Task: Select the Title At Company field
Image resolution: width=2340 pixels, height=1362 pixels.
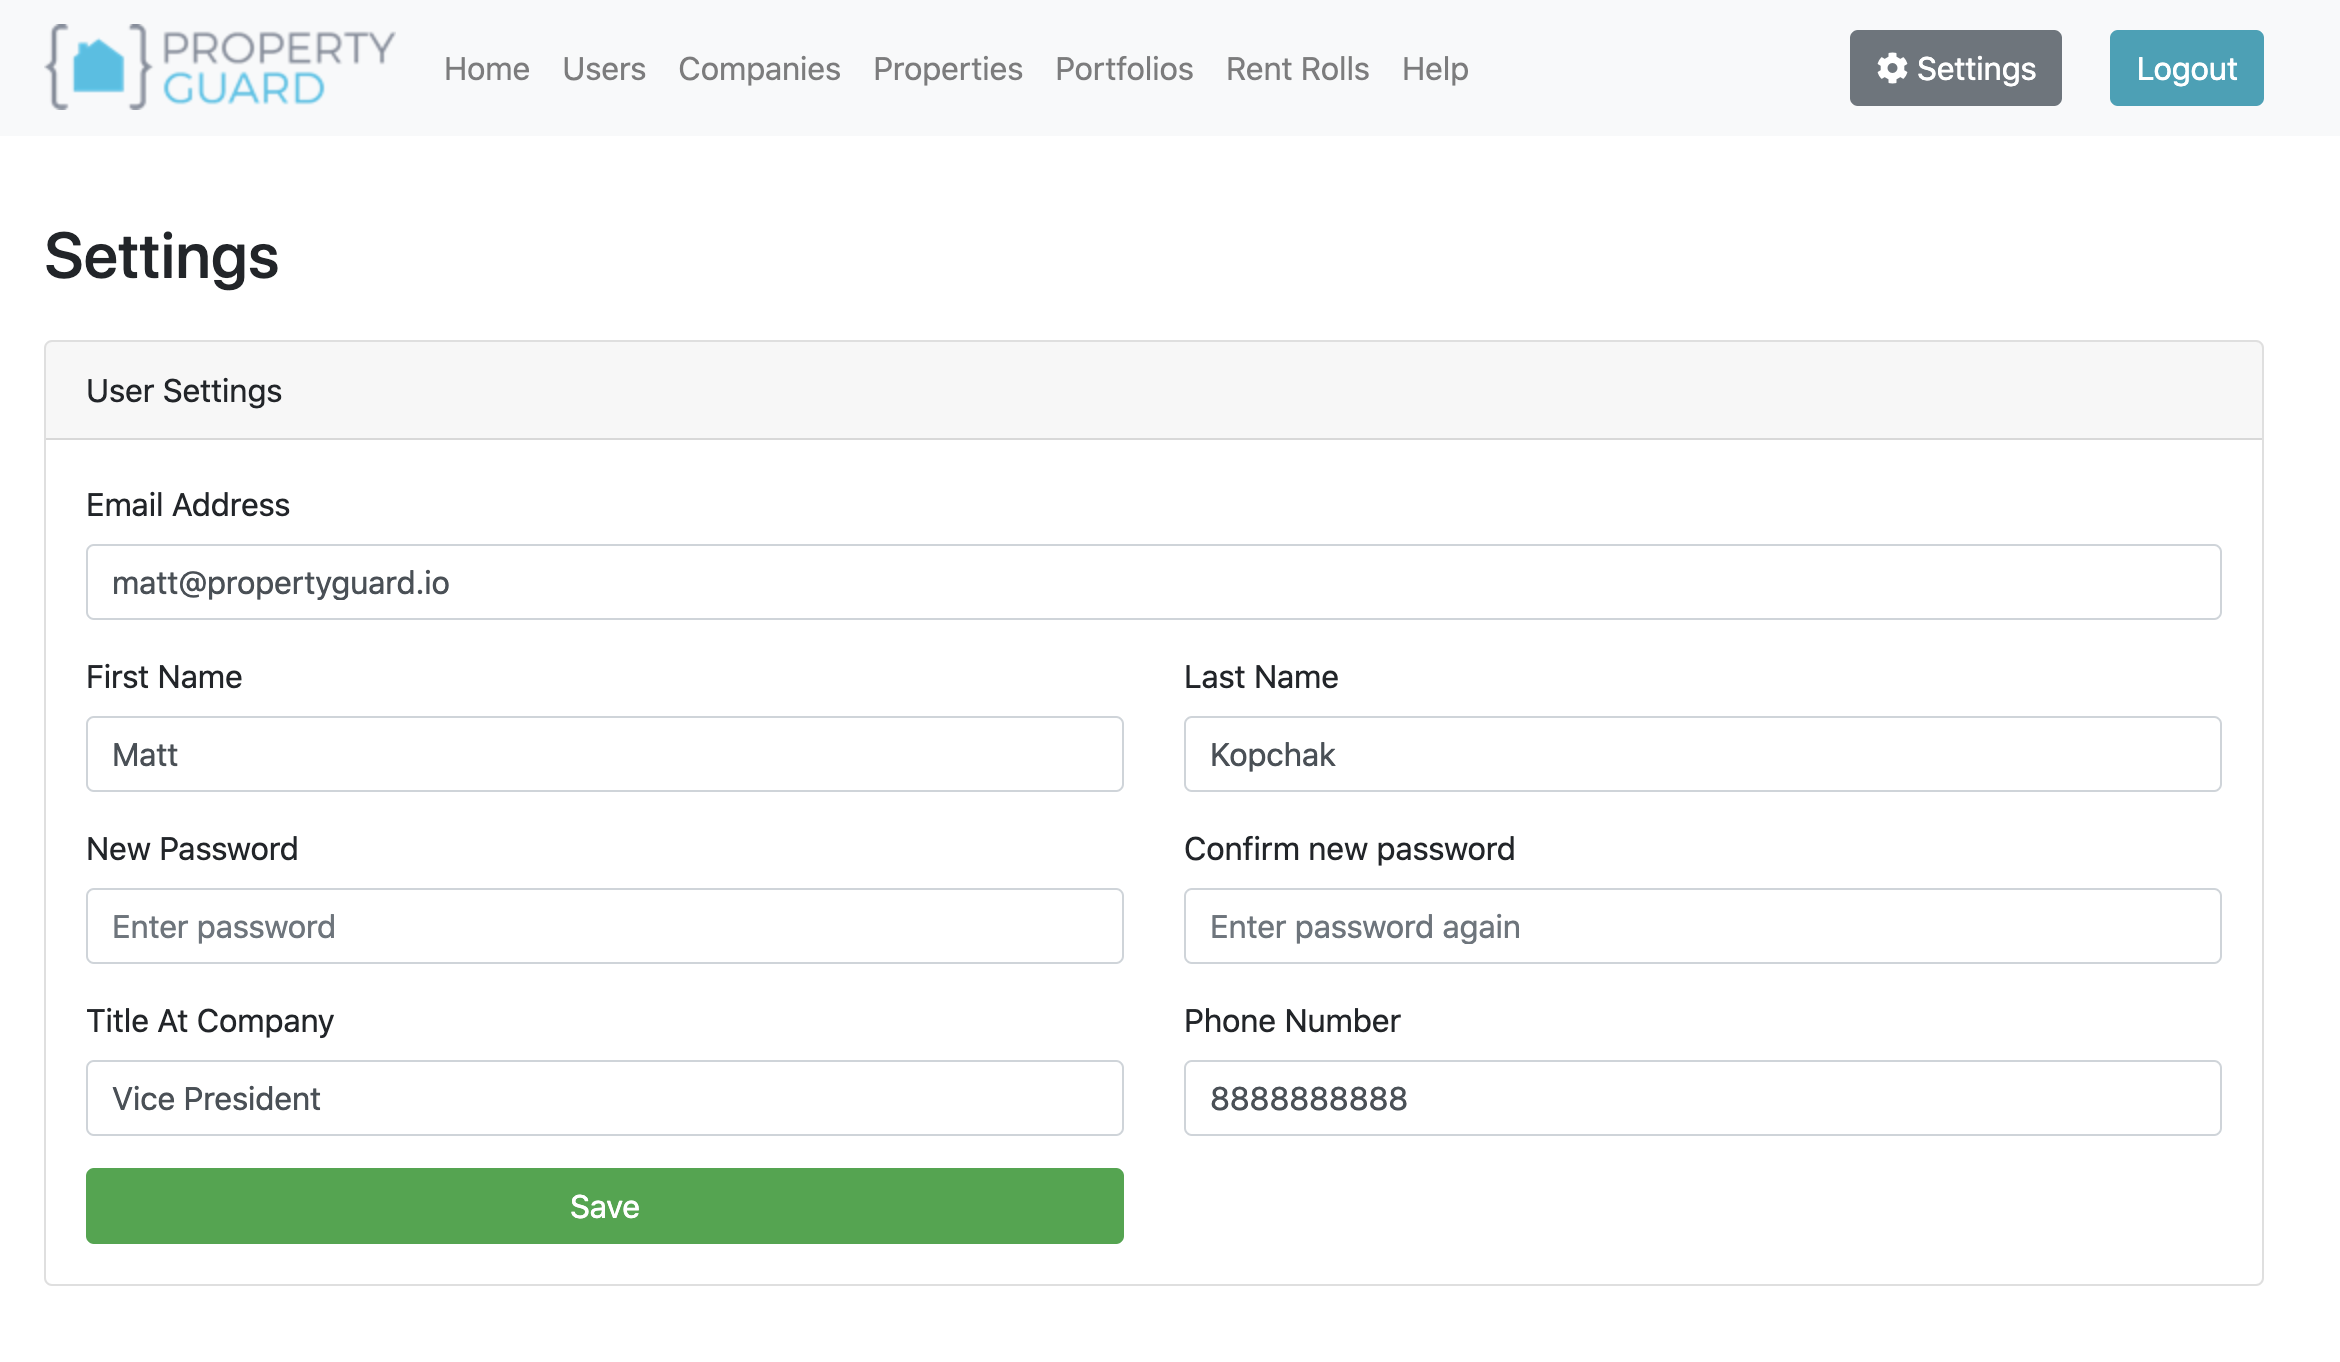Action: 603,1098
